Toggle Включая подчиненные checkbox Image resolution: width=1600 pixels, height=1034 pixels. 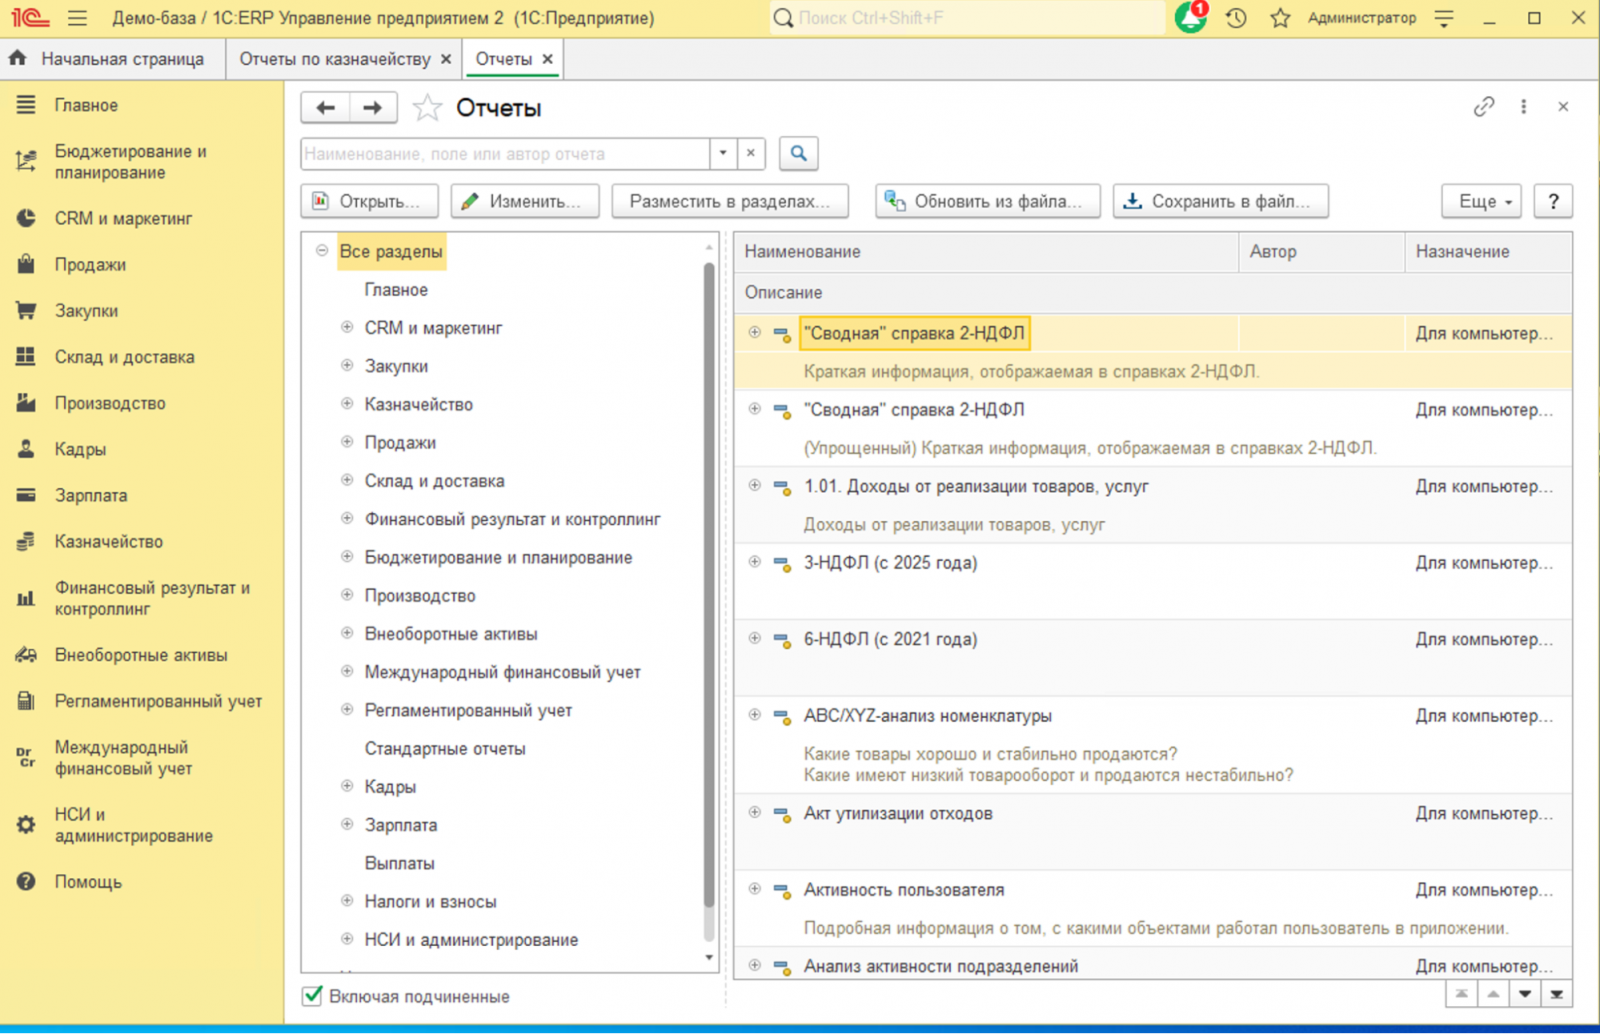(x=313, y=996)
